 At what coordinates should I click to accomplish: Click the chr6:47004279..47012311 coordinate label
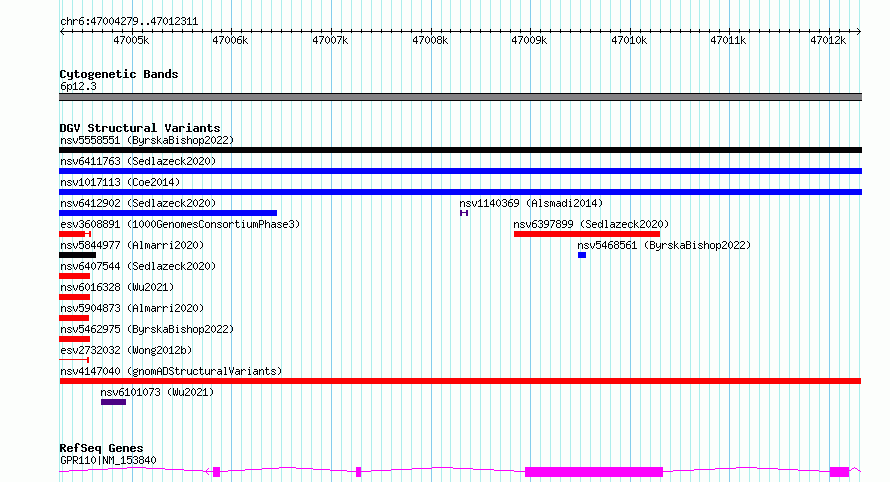pyautogui.click(x=129, y=22)
